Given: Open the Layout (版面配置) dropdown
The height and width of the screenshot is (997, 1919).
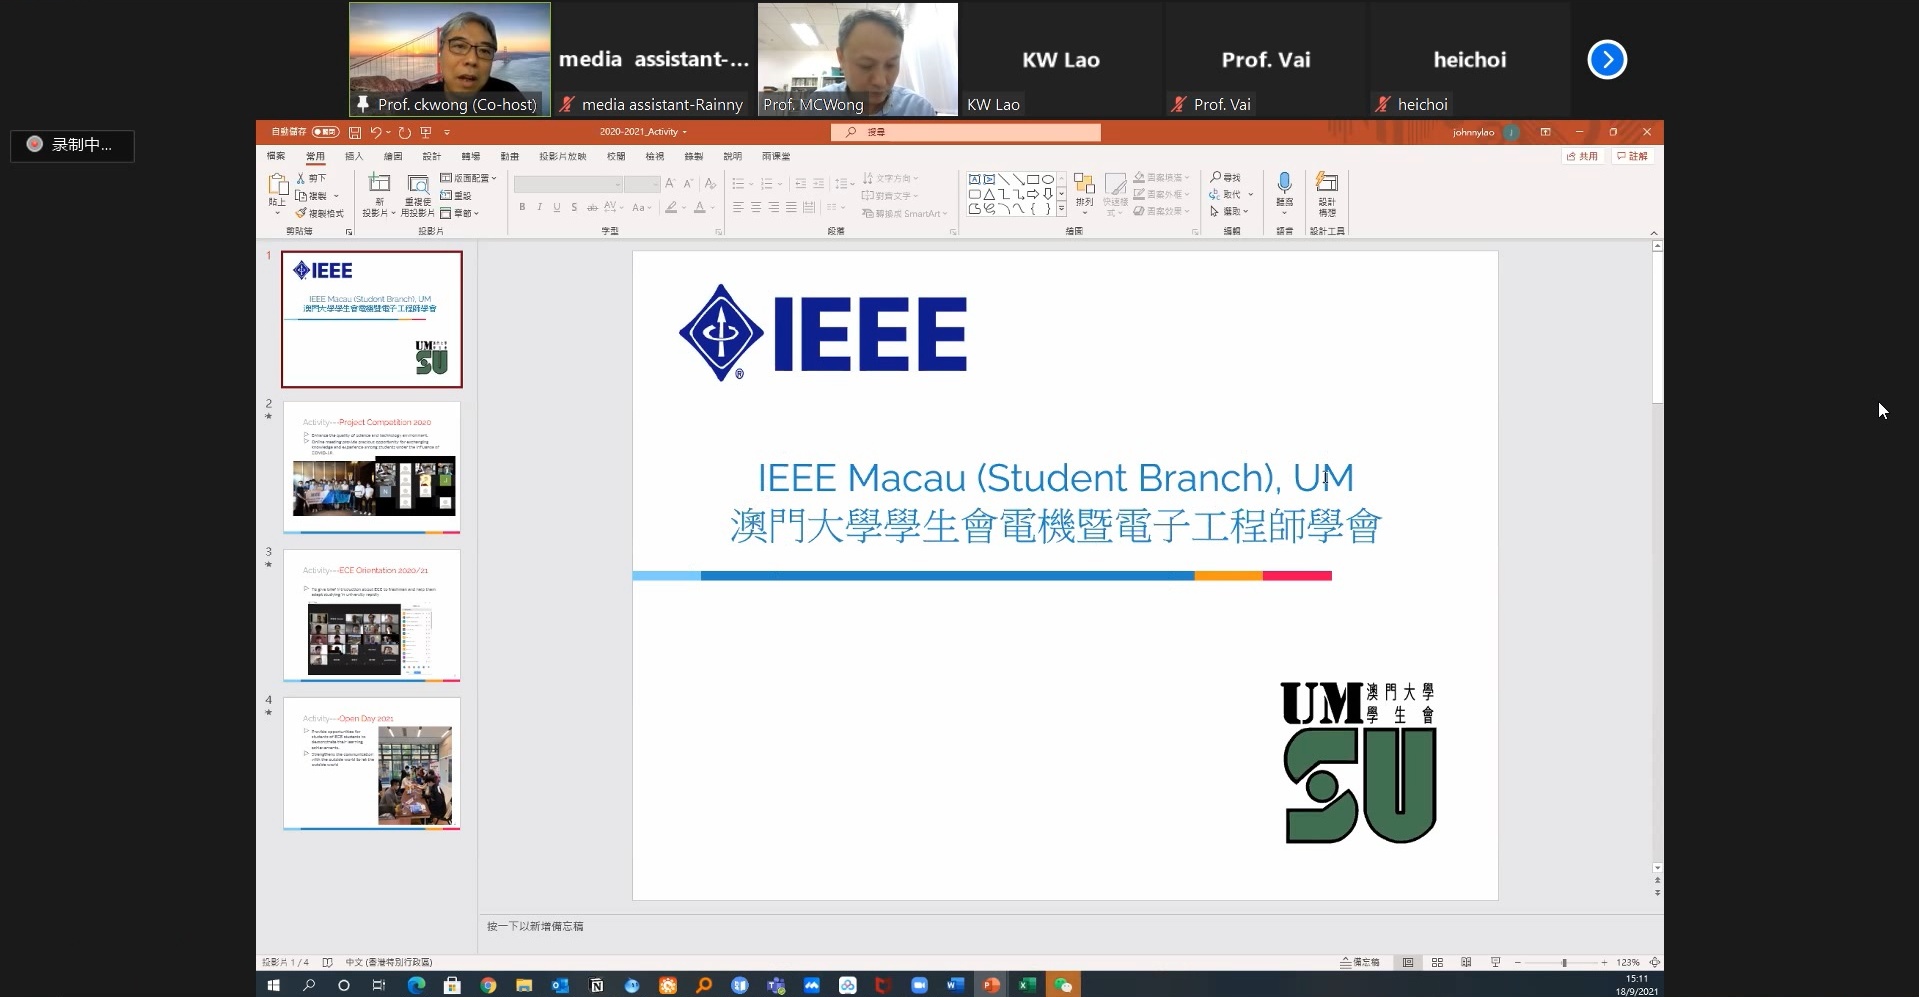Looking at the screenshot, I should pos(469,178).
